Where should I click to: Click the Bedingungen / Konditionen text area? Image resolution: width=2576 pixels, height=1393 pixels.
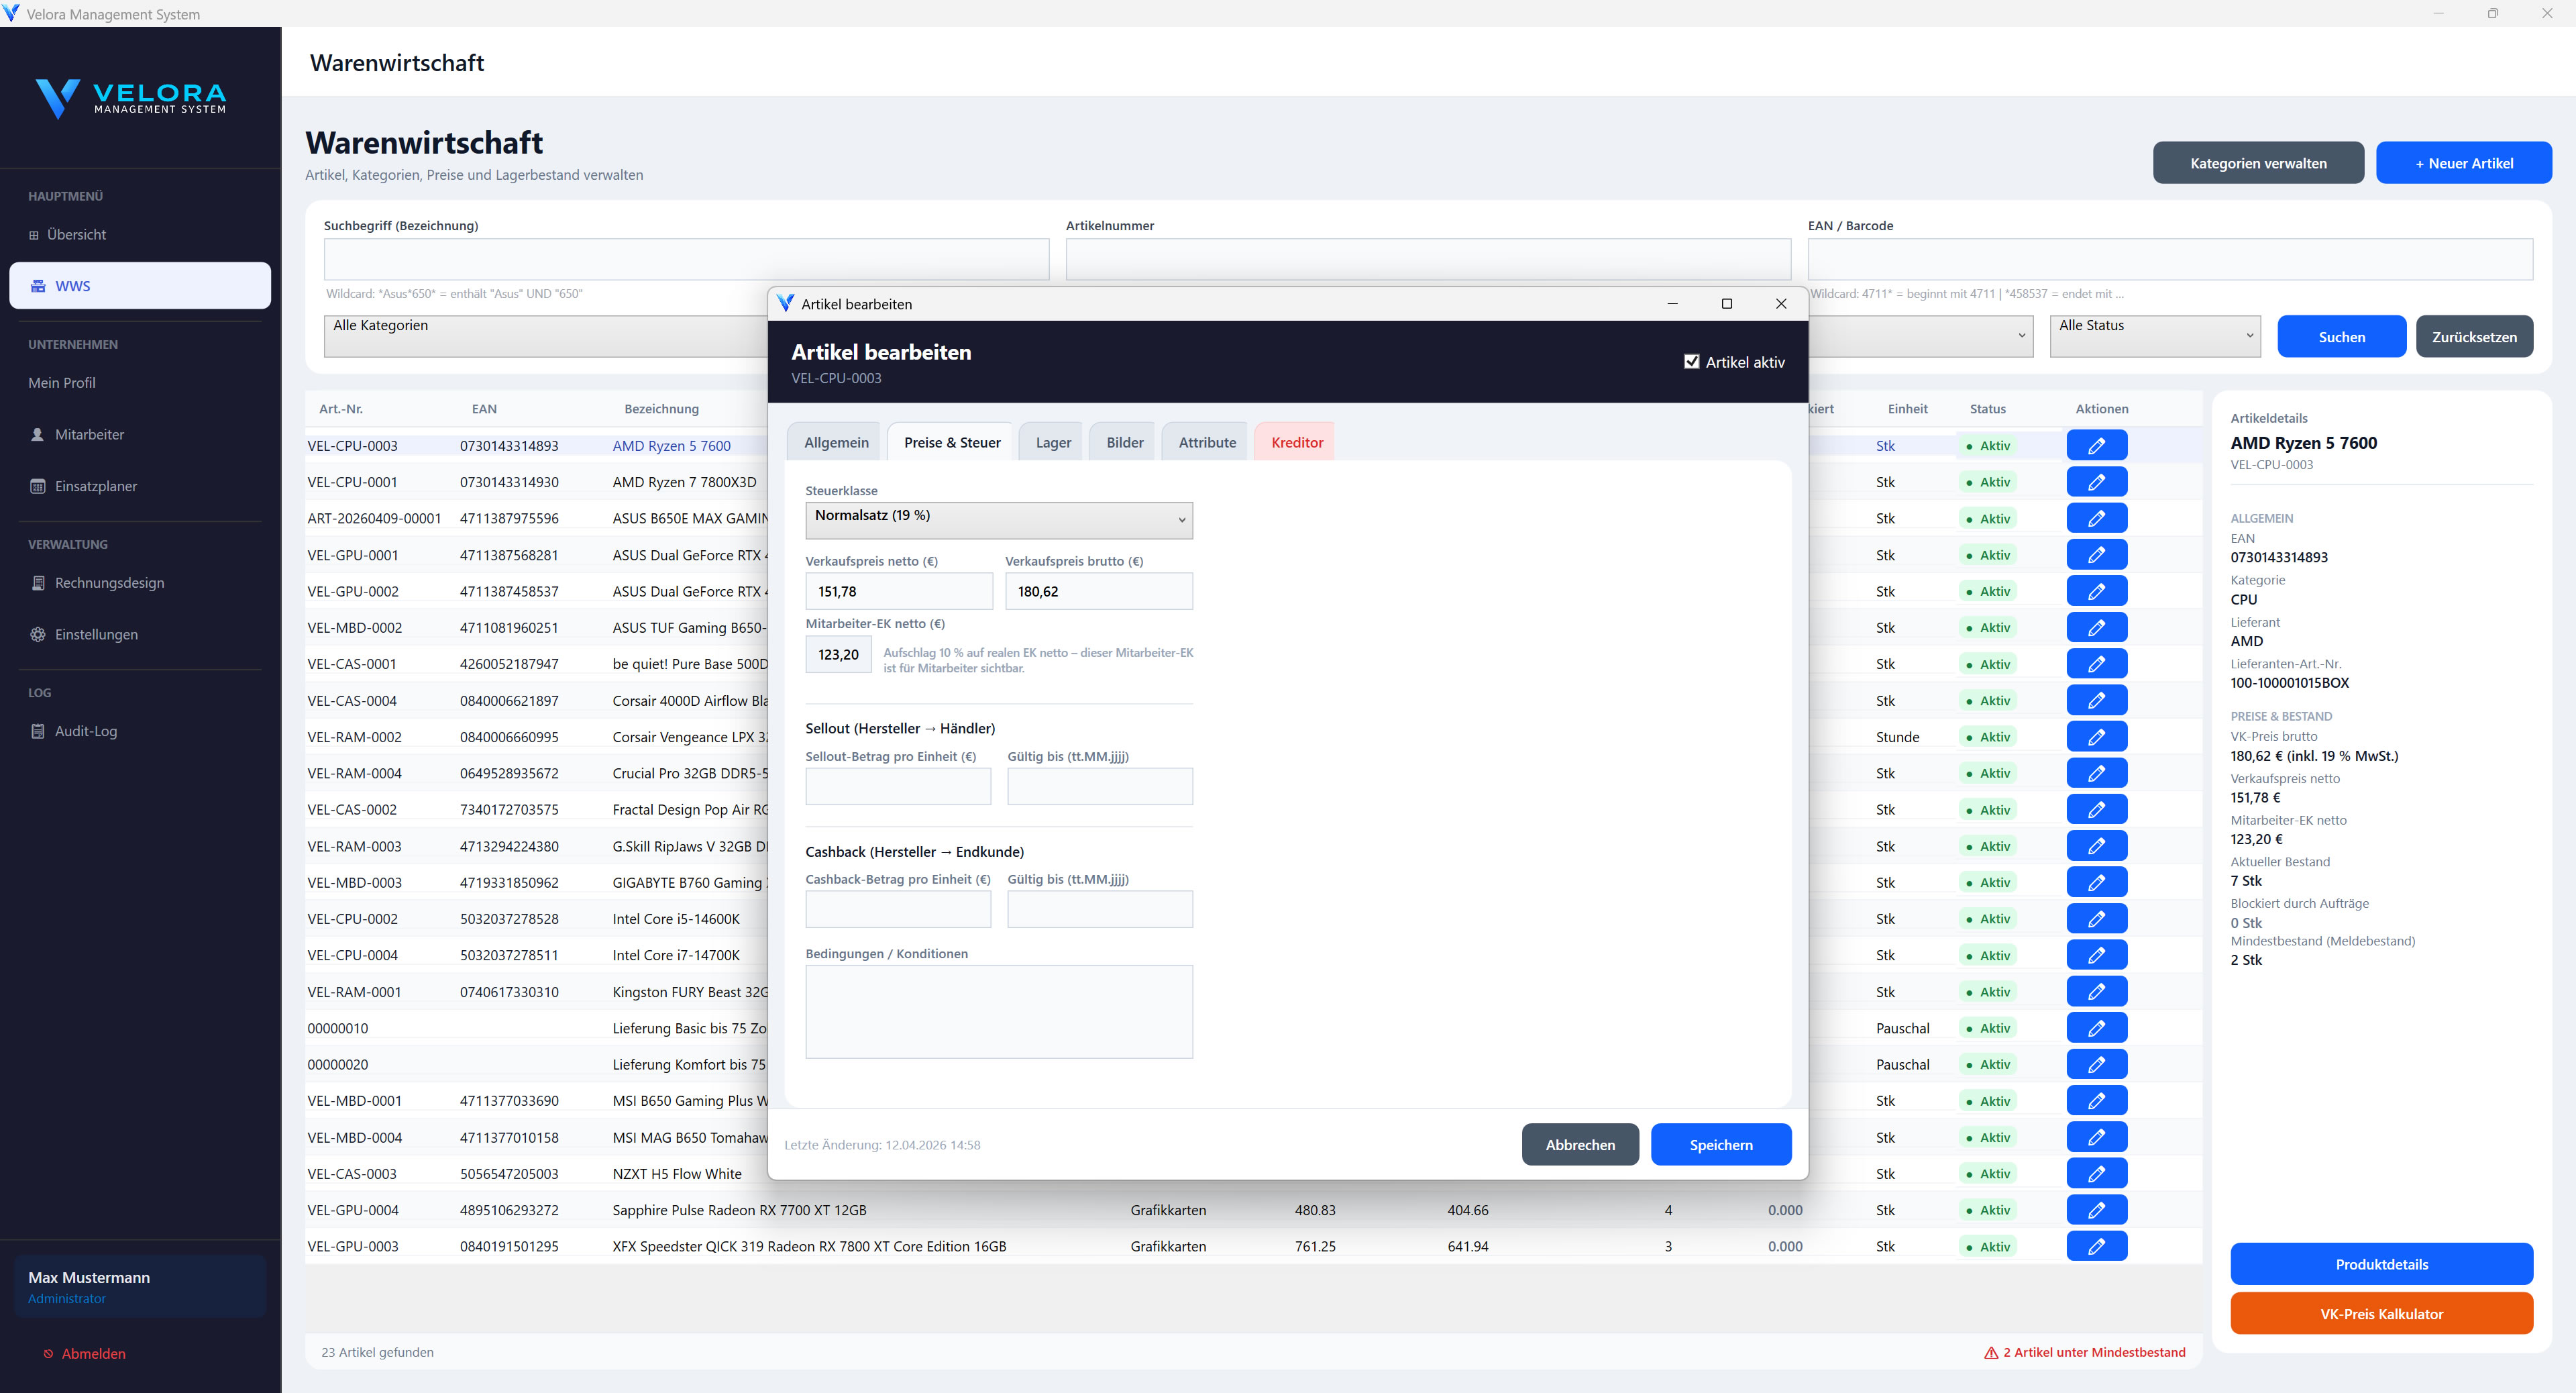(x=998, y=1011)
